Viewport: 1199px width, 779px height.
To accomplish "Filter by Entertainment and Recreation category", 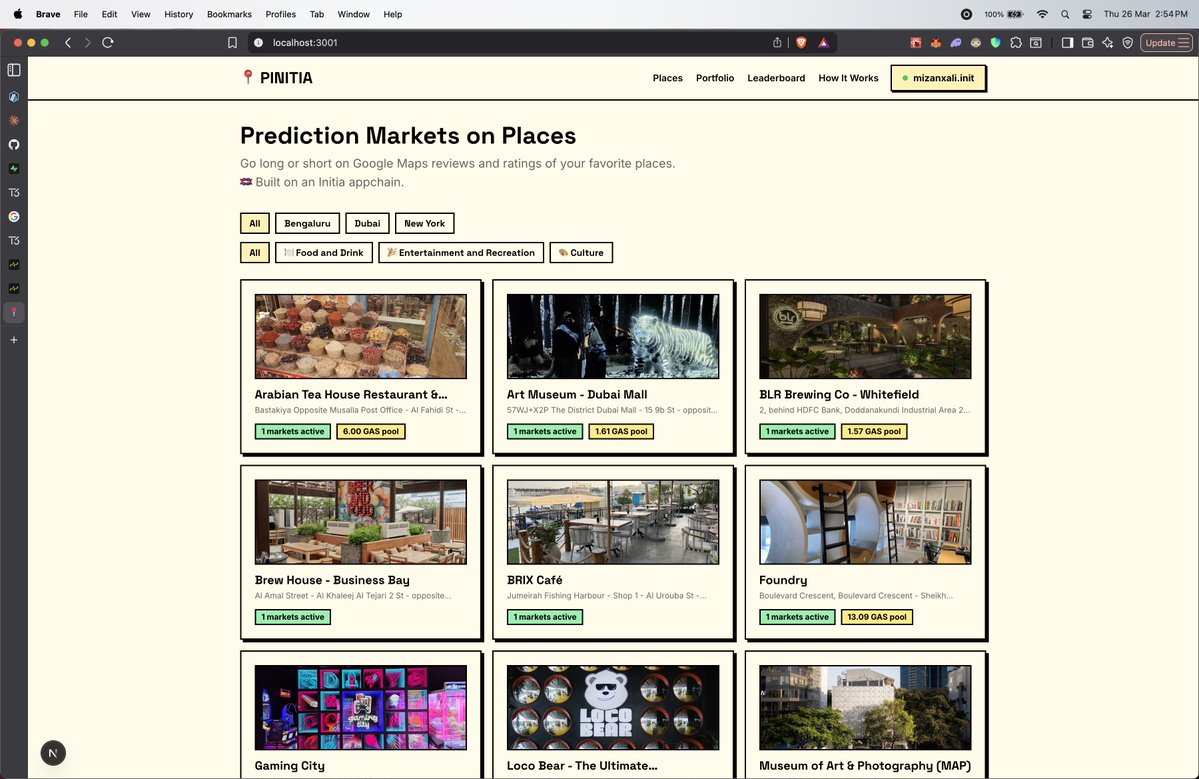I will (461, 252).
